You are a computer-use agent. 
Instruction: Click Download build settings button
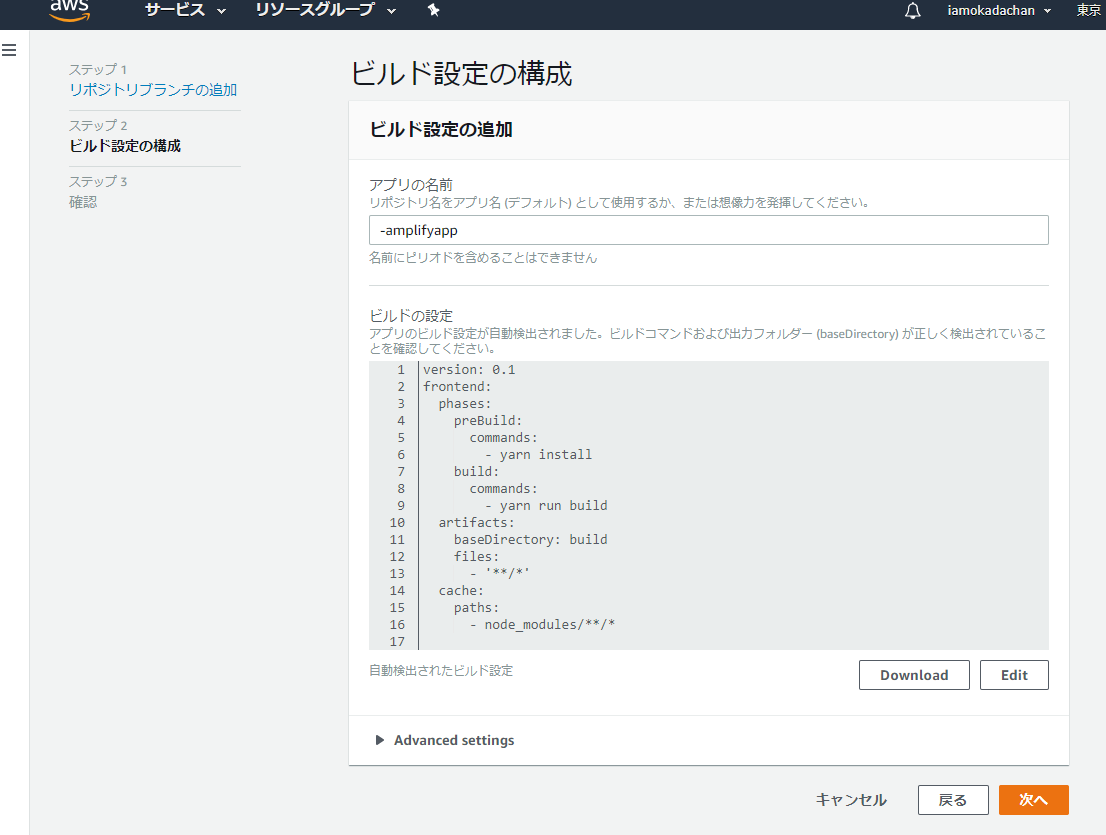click(914, 675)
